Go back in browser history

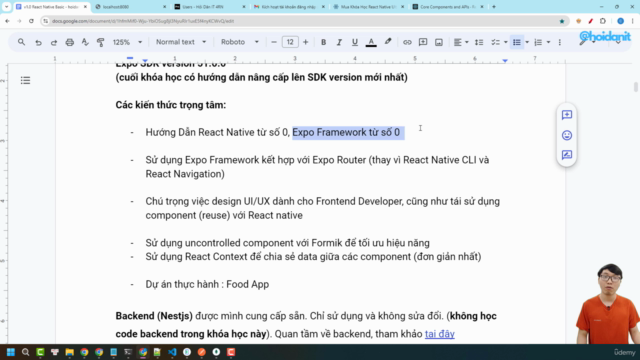click(x=7, y=21)
